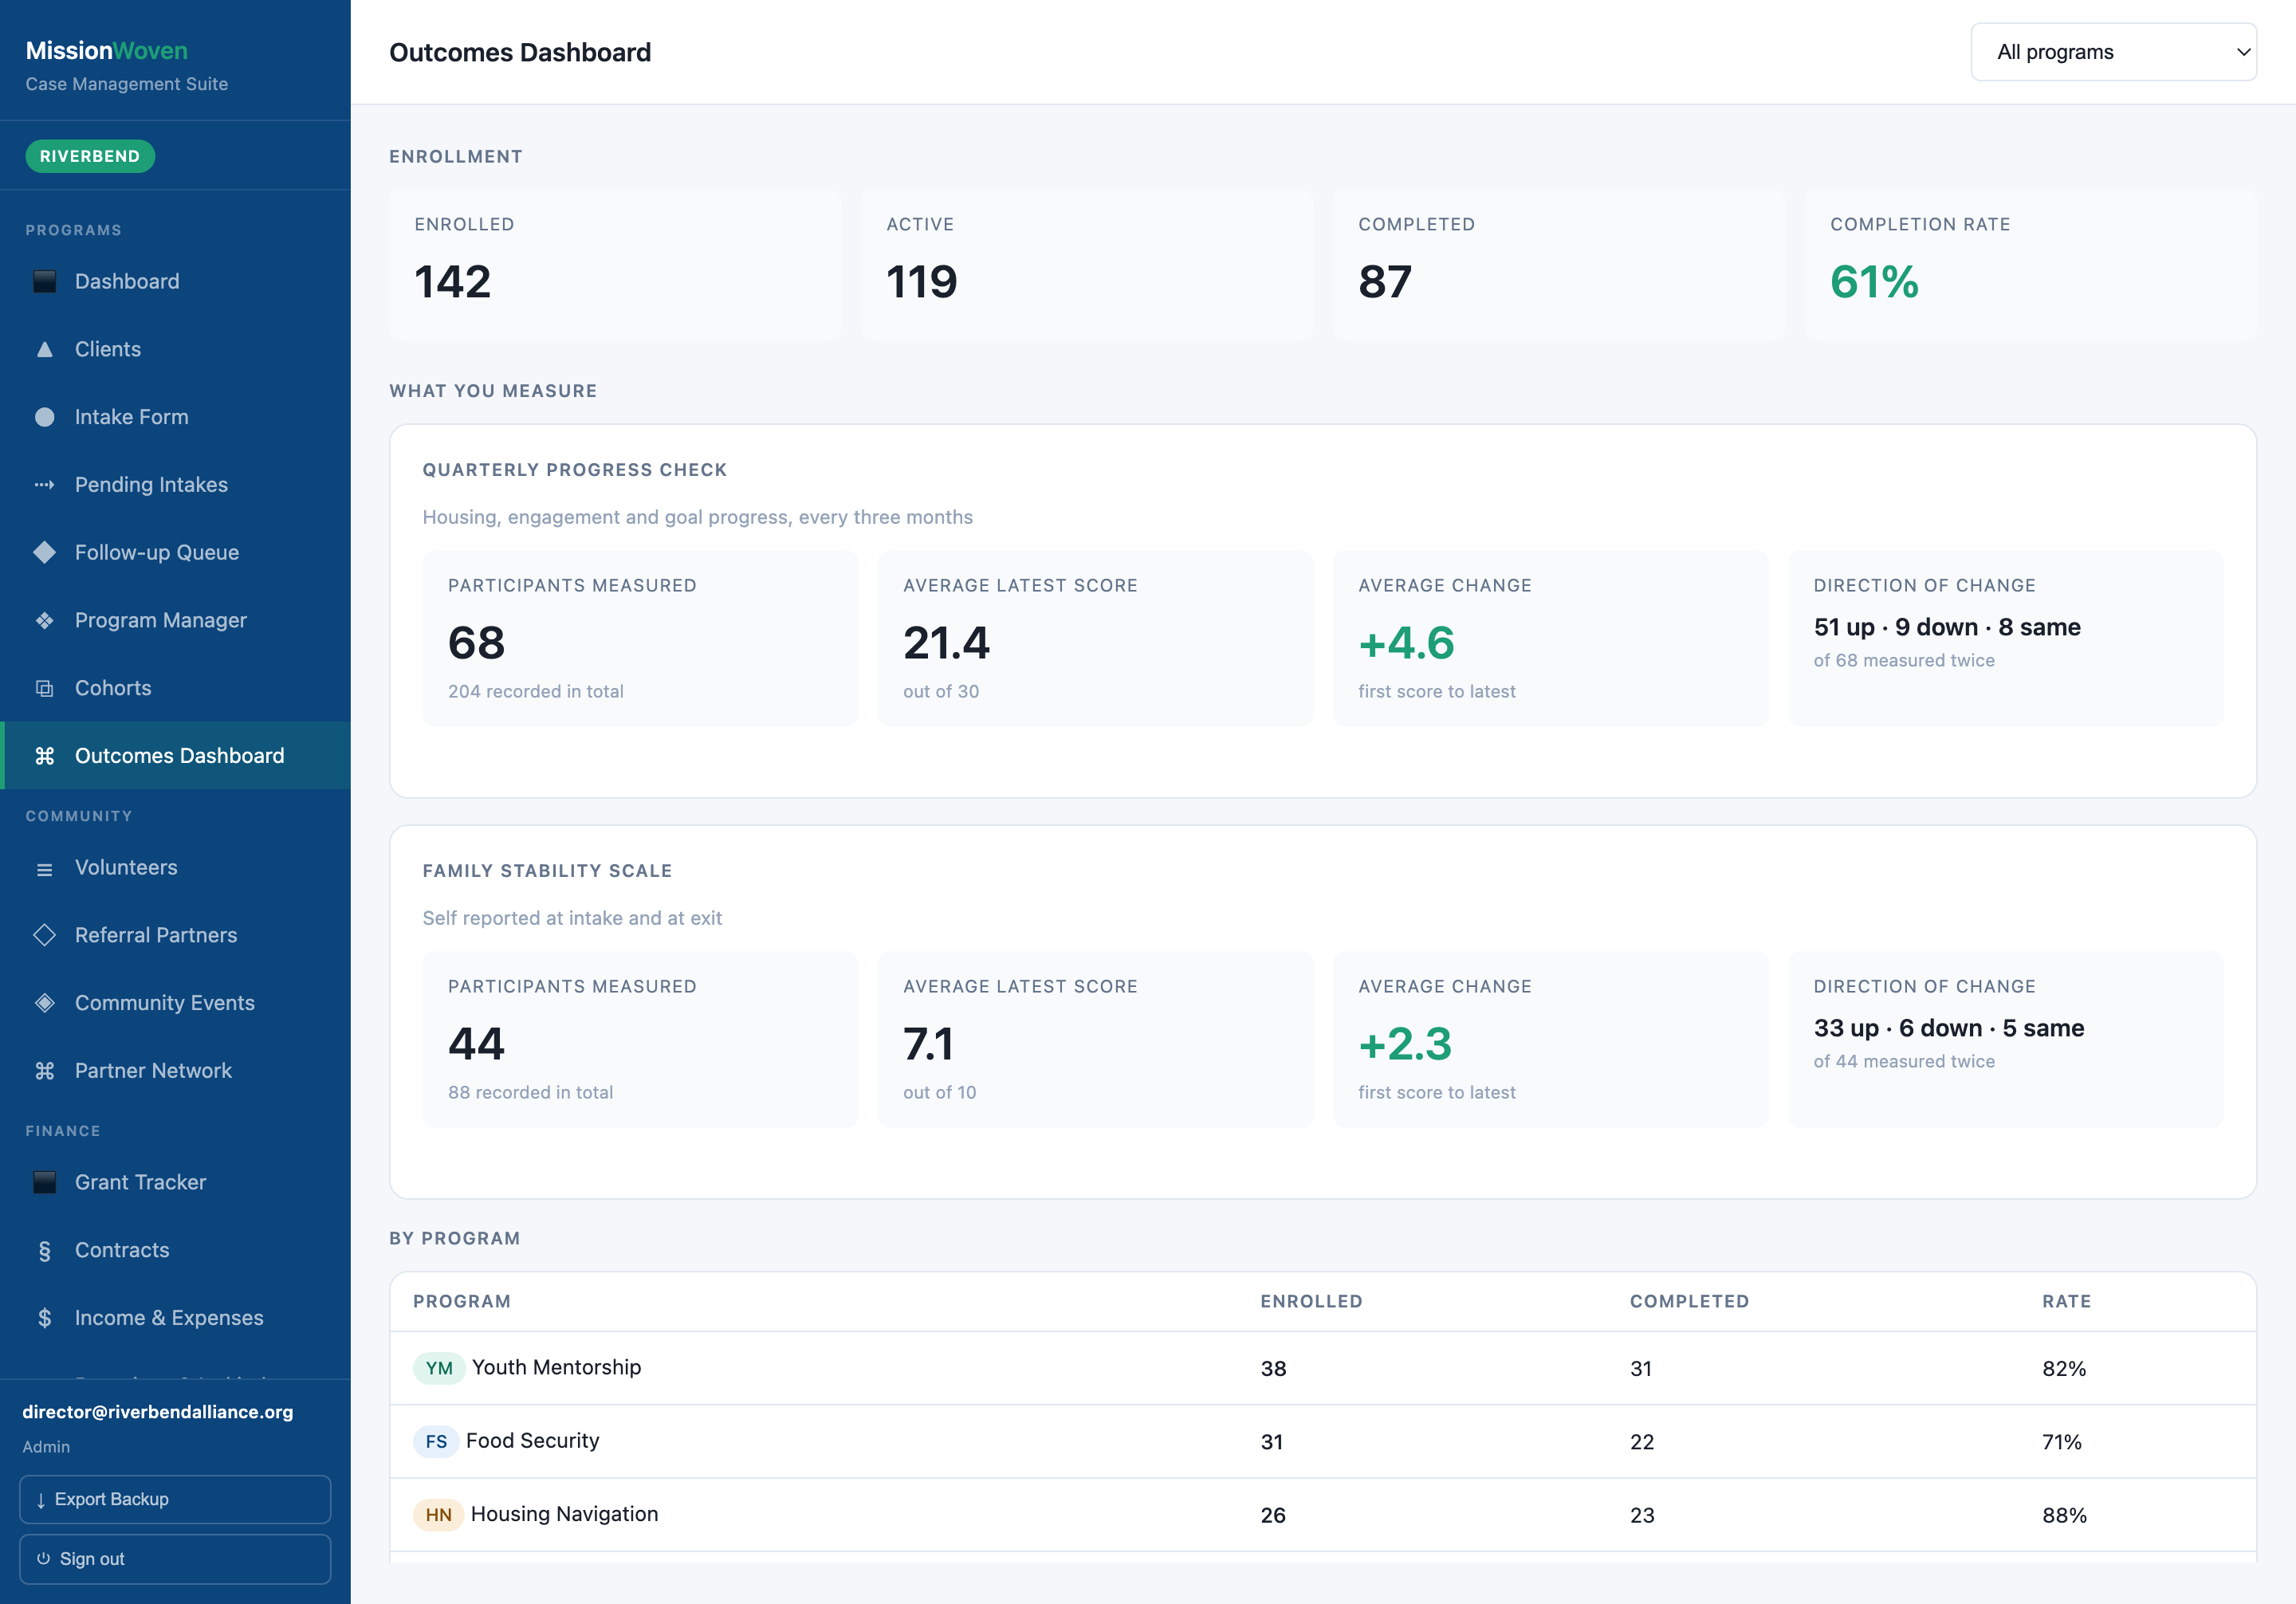Click the Clients triangle icon
Image resolution: width=2296 pixels, height=1604 pixels.
coord(44,350)
